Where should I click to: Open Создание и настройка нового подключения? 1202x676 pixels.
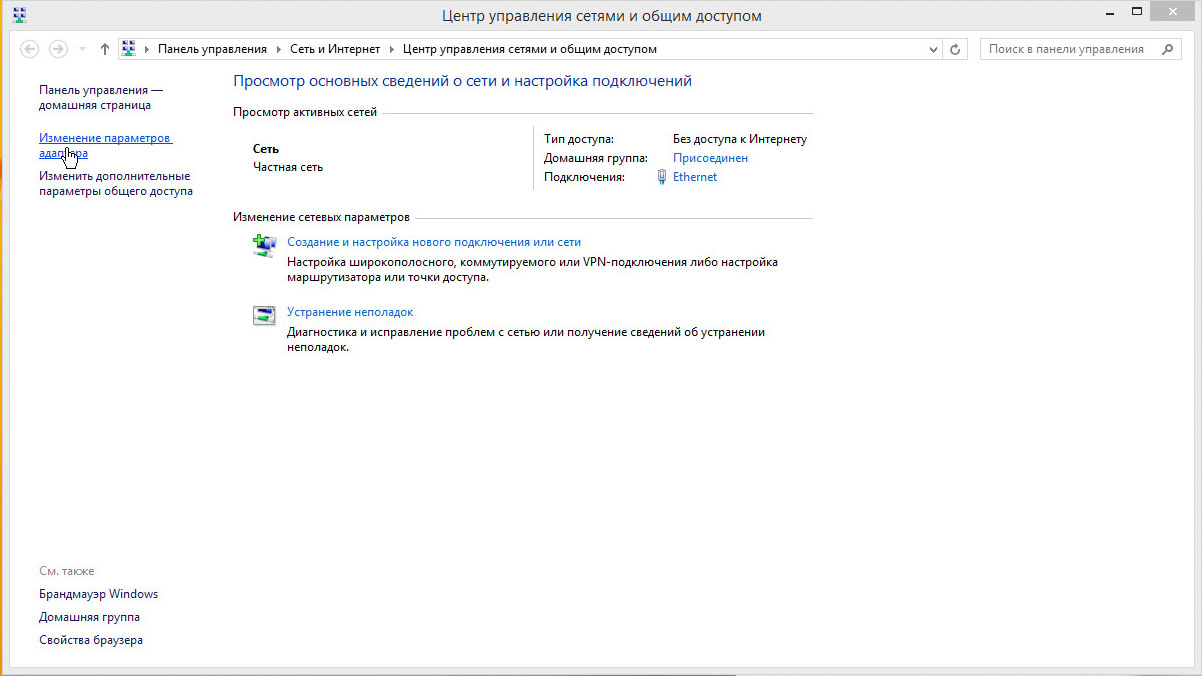(x=434, y=242)
